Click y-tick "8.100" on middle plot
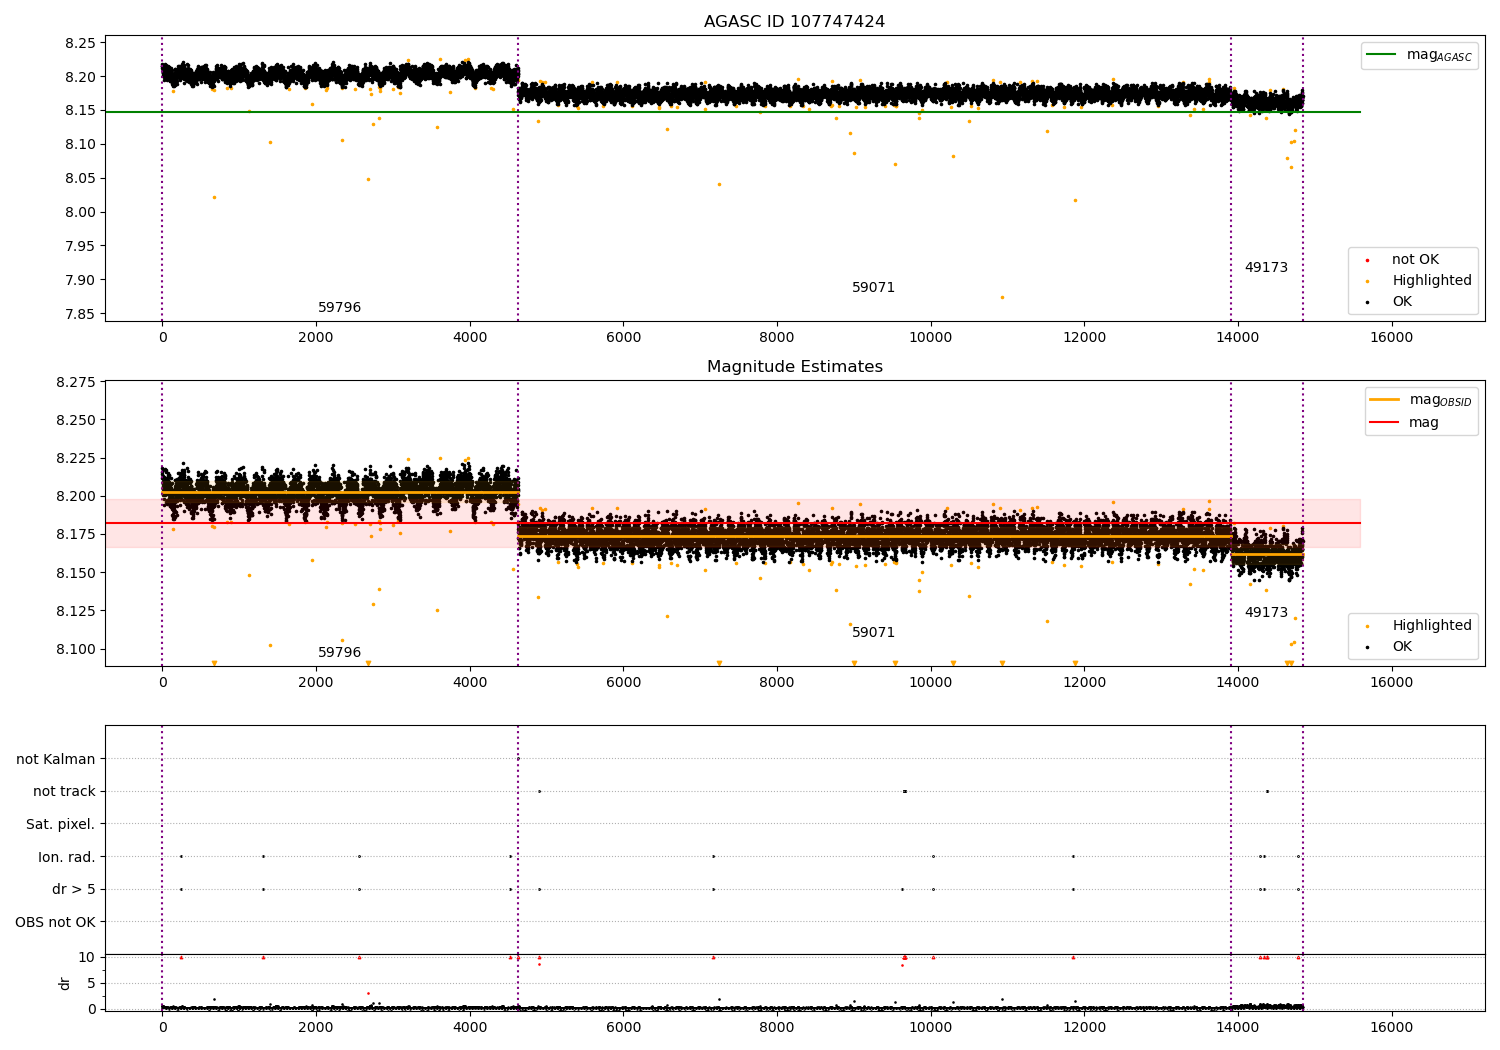Viewport: 1500px width, 1050px height. tap(76, 650)
